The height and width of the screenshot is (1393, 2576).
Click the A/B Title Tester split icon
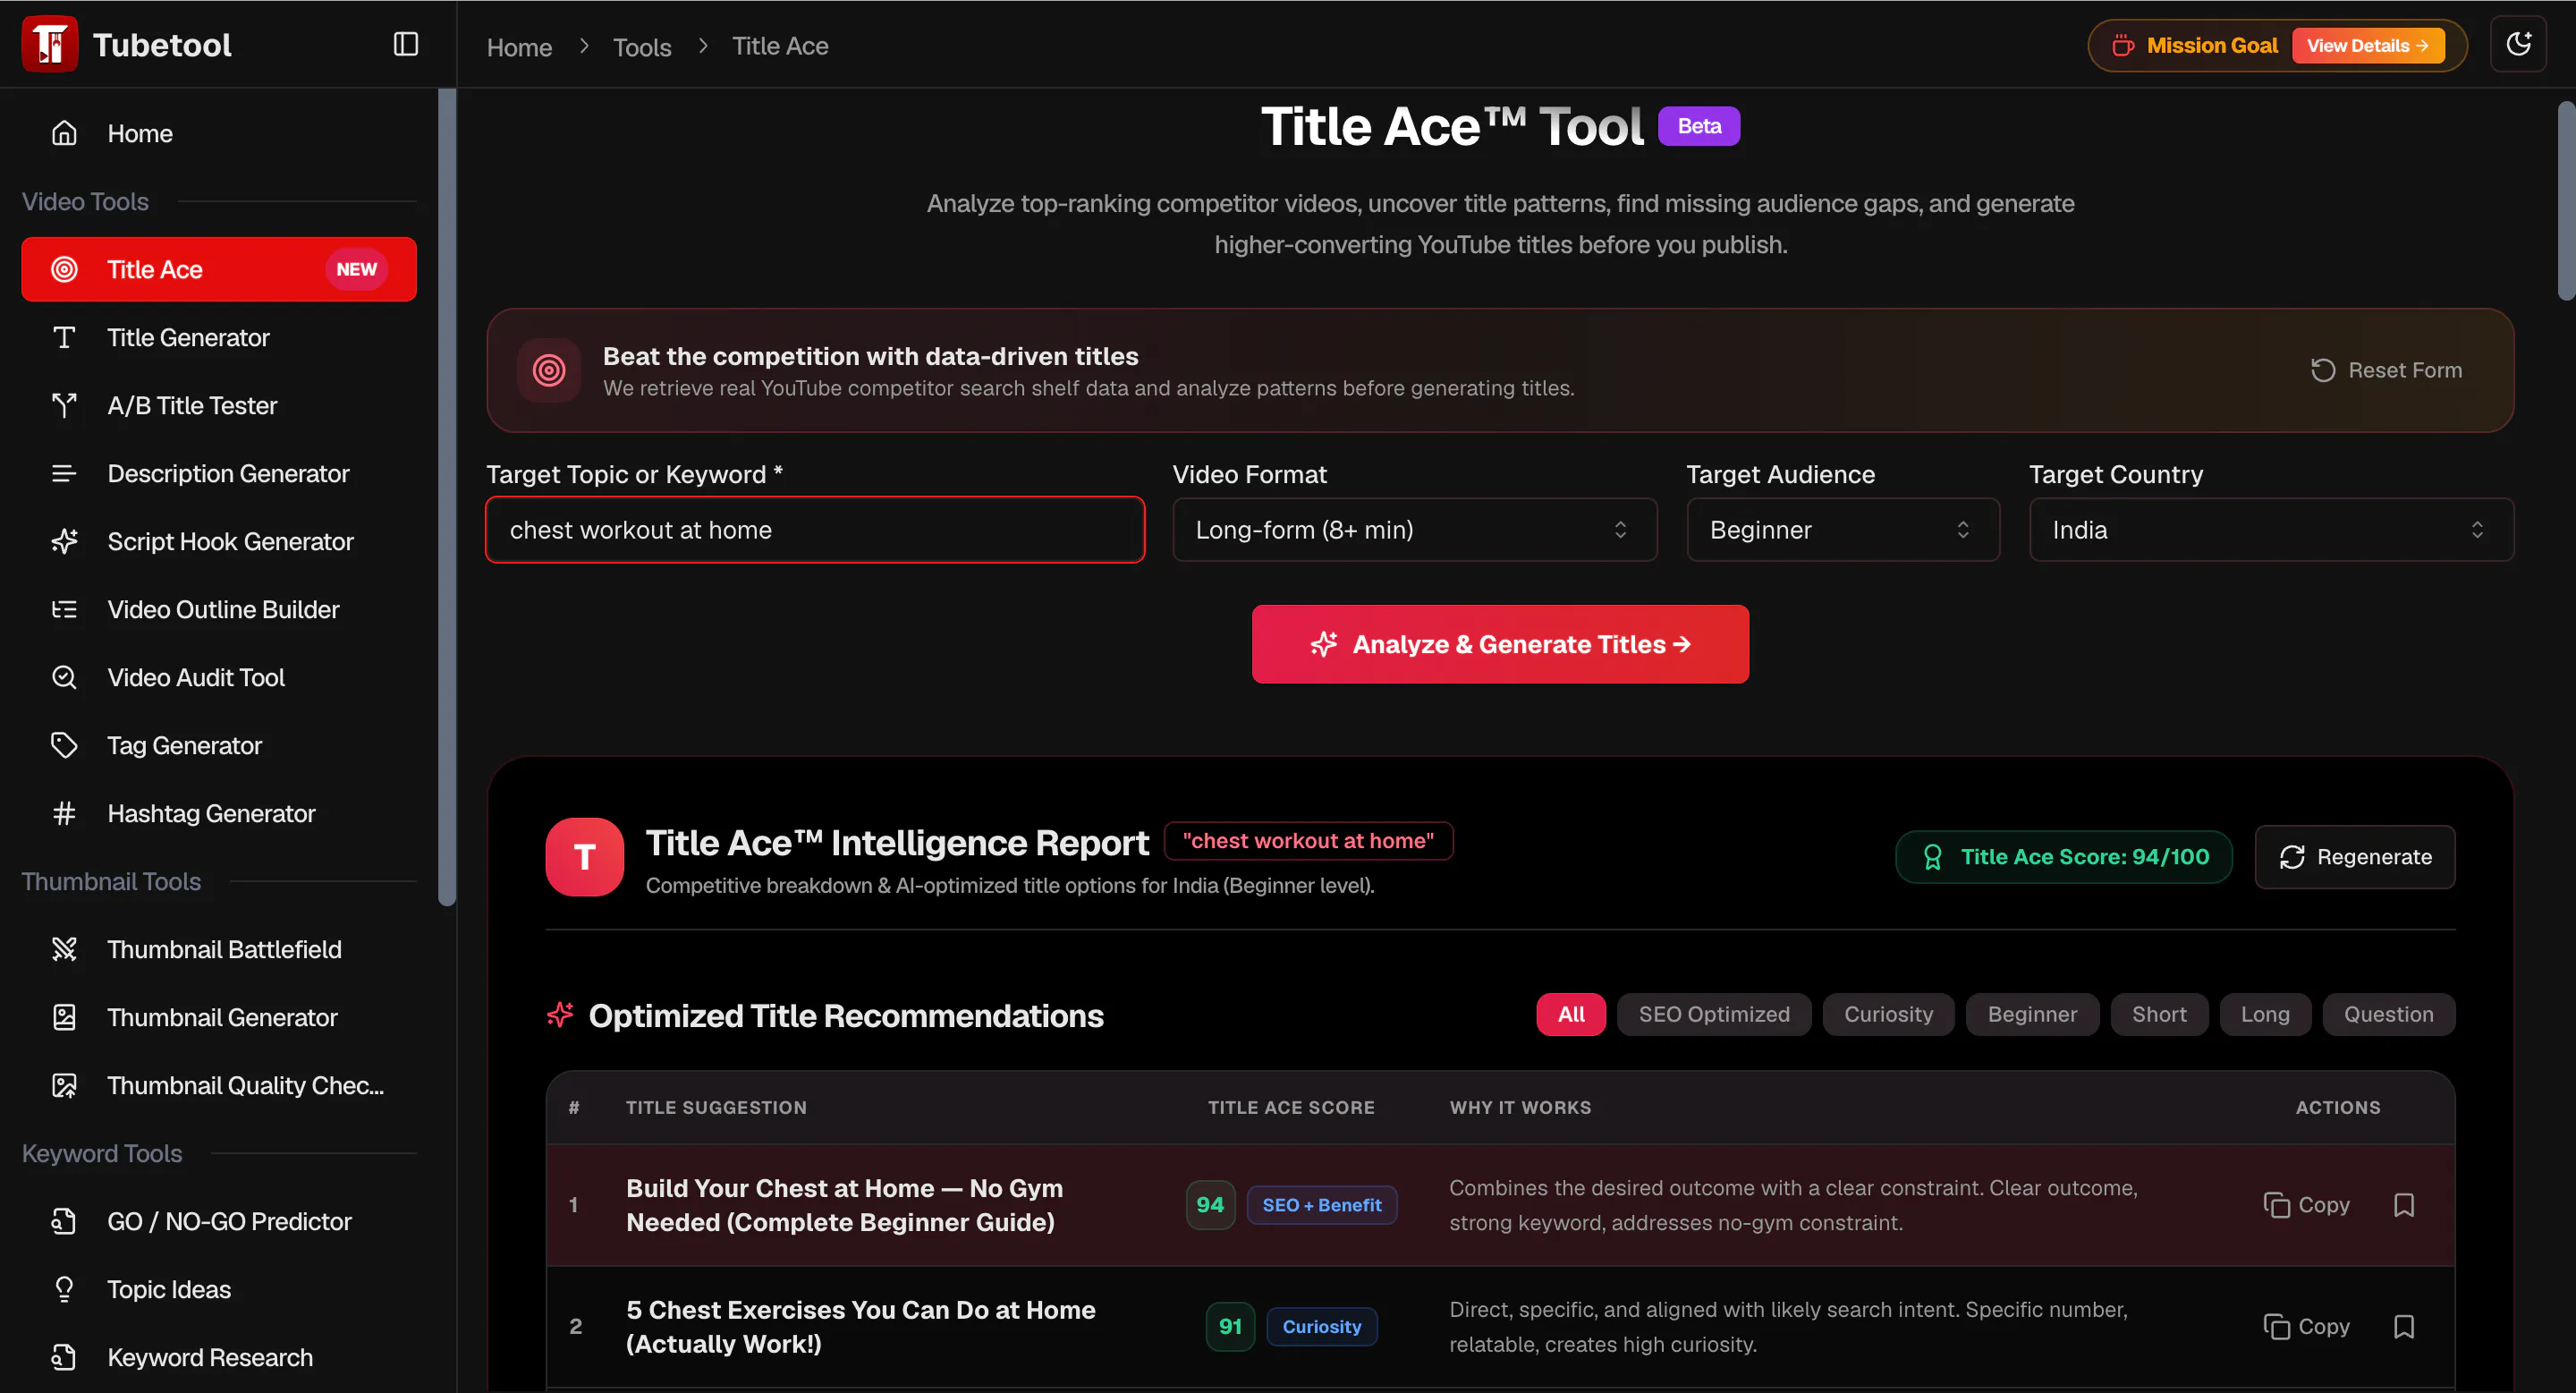tap(64, 405)
